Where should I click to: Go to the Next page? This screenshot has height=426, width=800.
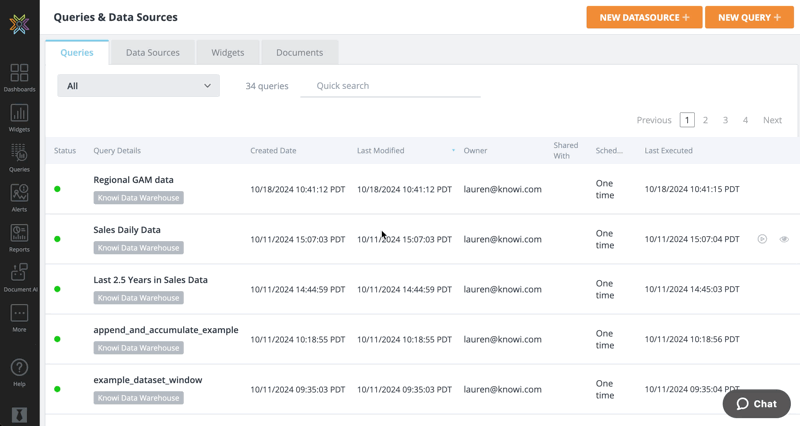click(772, 120)
